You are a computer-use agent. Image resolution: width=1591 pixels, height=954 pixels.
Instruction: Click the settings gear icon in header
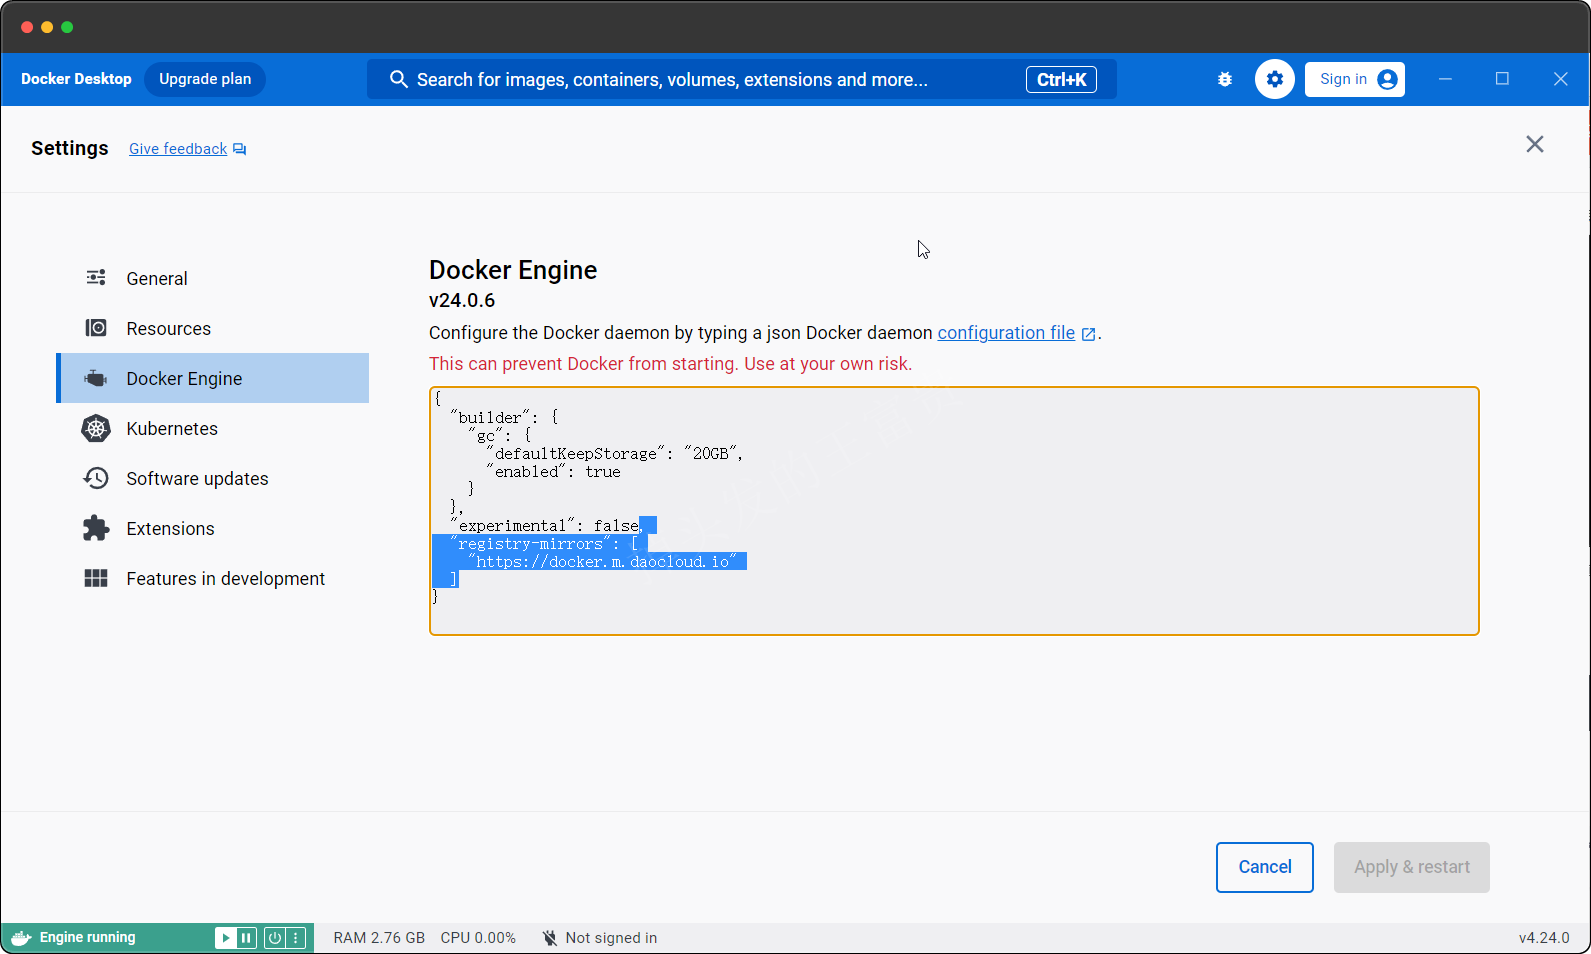pyautogui.click(x=1275, y=79)
